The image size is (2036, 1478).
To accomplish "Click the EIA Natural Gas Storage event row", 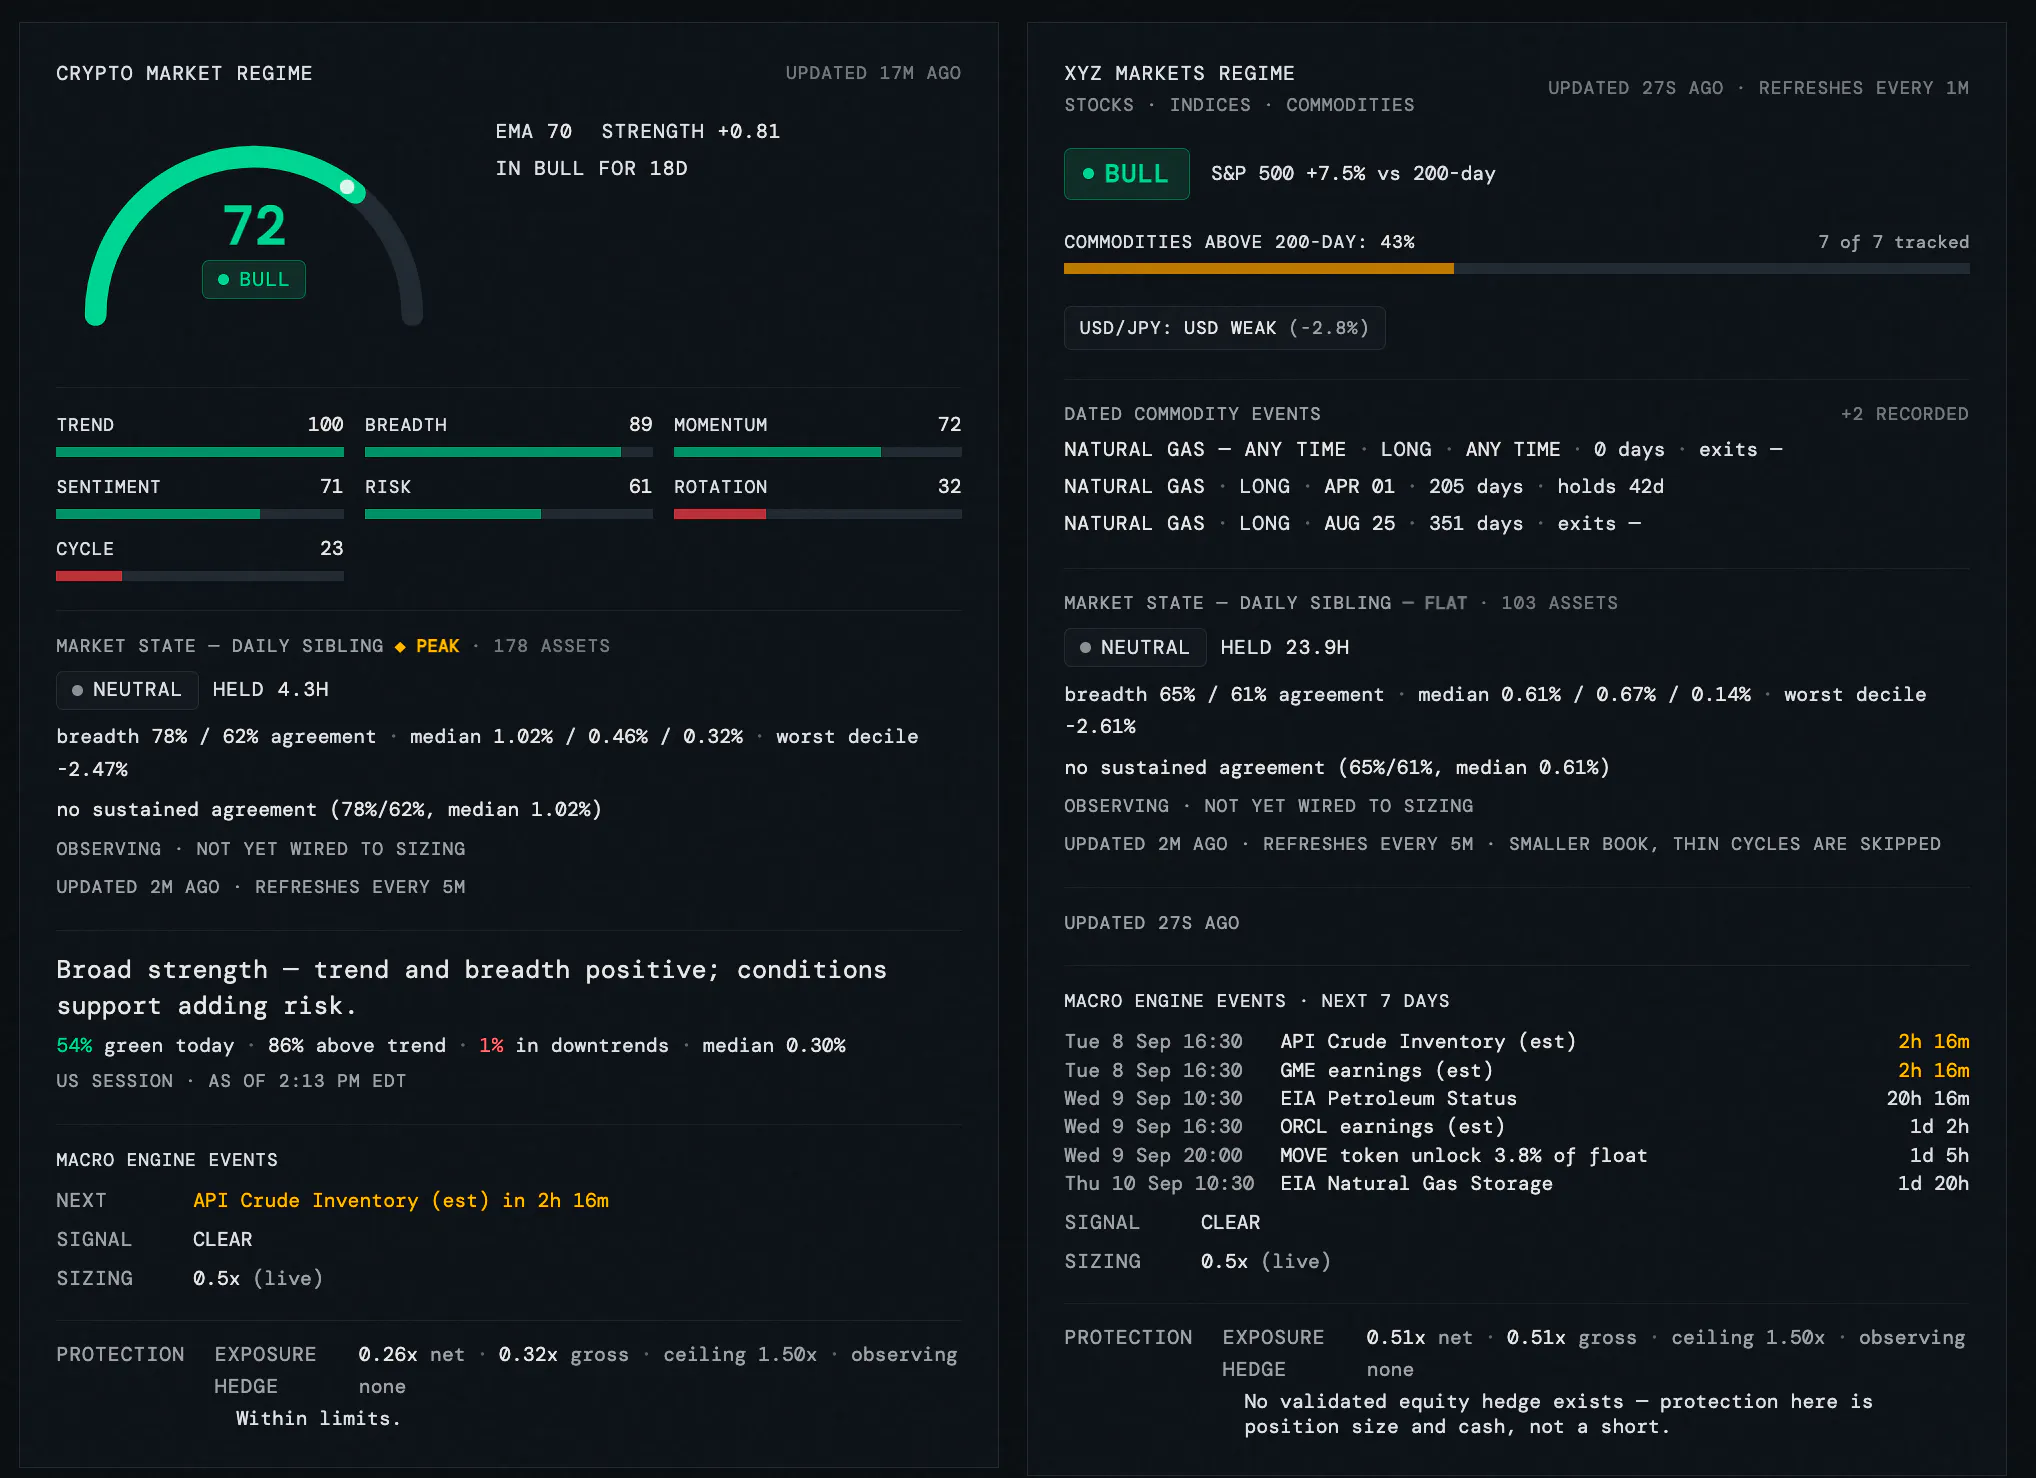I will (1516, 1183).
